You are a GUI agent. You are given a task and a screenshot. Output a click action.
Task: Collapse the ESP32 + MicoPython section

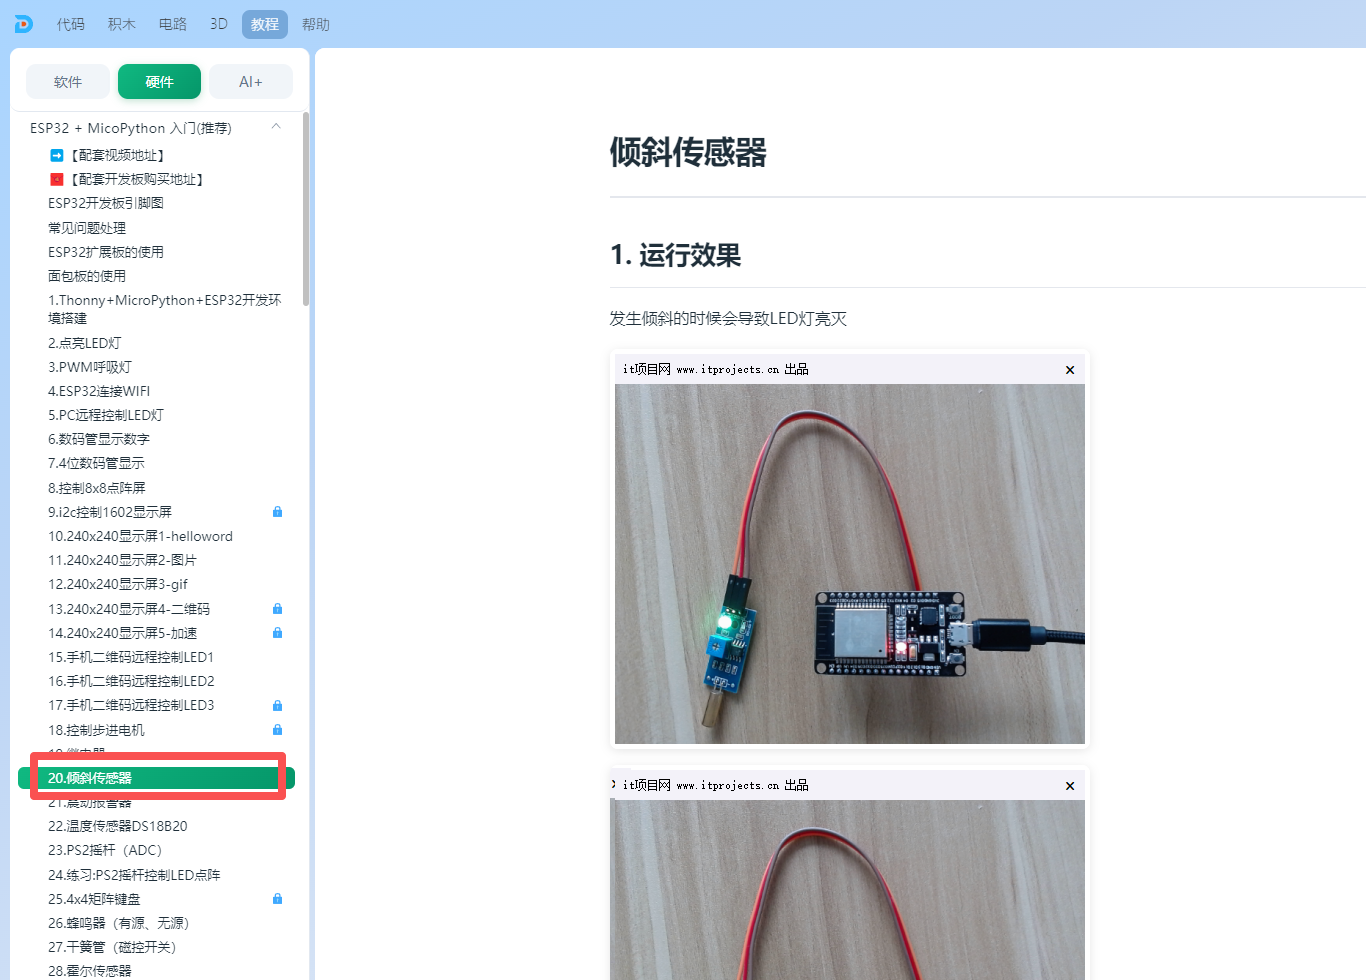tap(276, 127)
